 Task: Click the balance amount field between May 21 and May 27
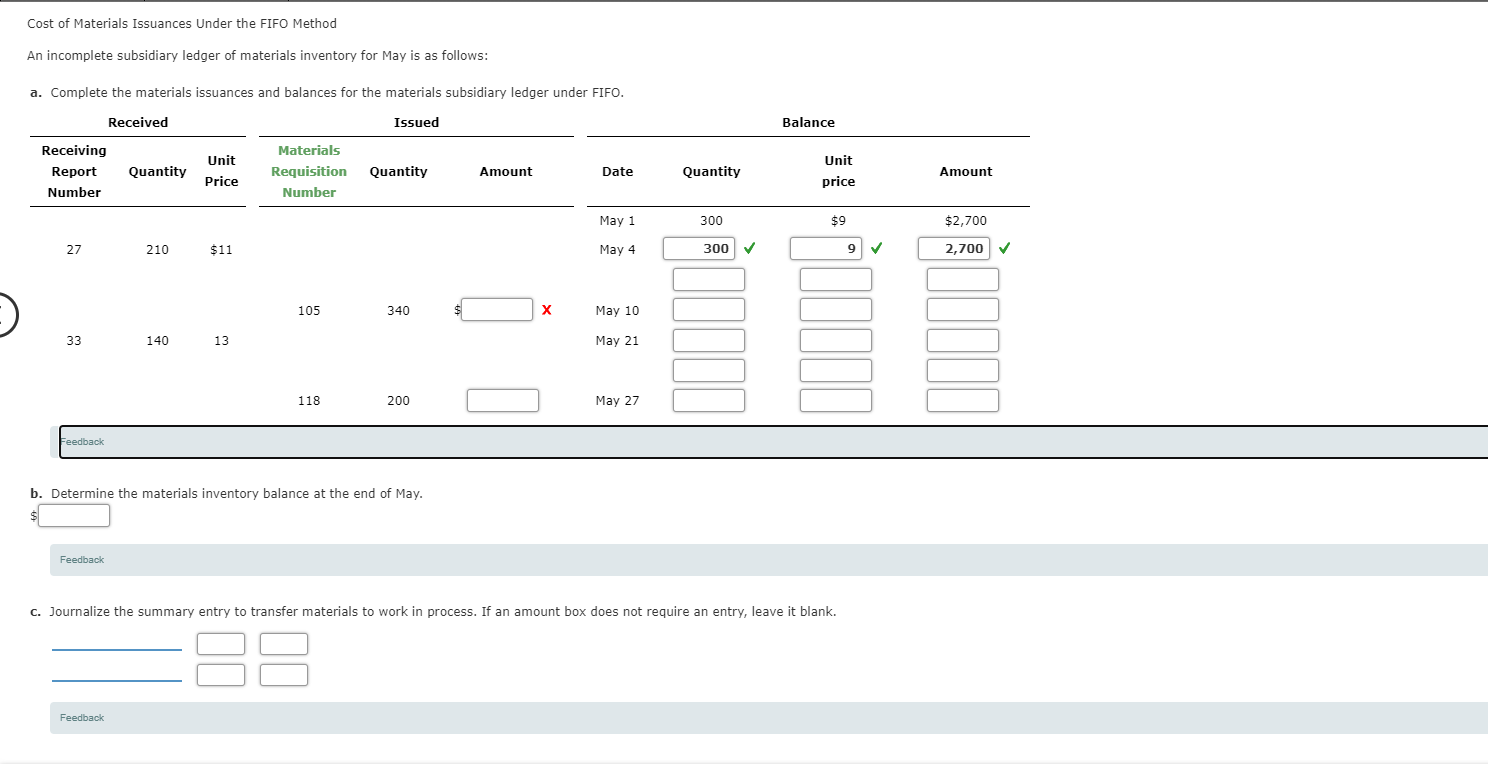963,370
